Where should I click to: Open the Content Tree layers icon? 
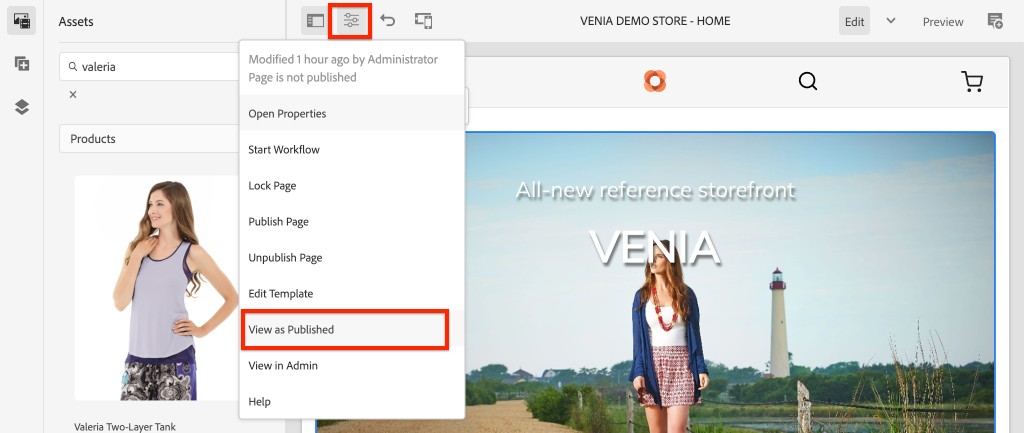(x=22, y=107)
